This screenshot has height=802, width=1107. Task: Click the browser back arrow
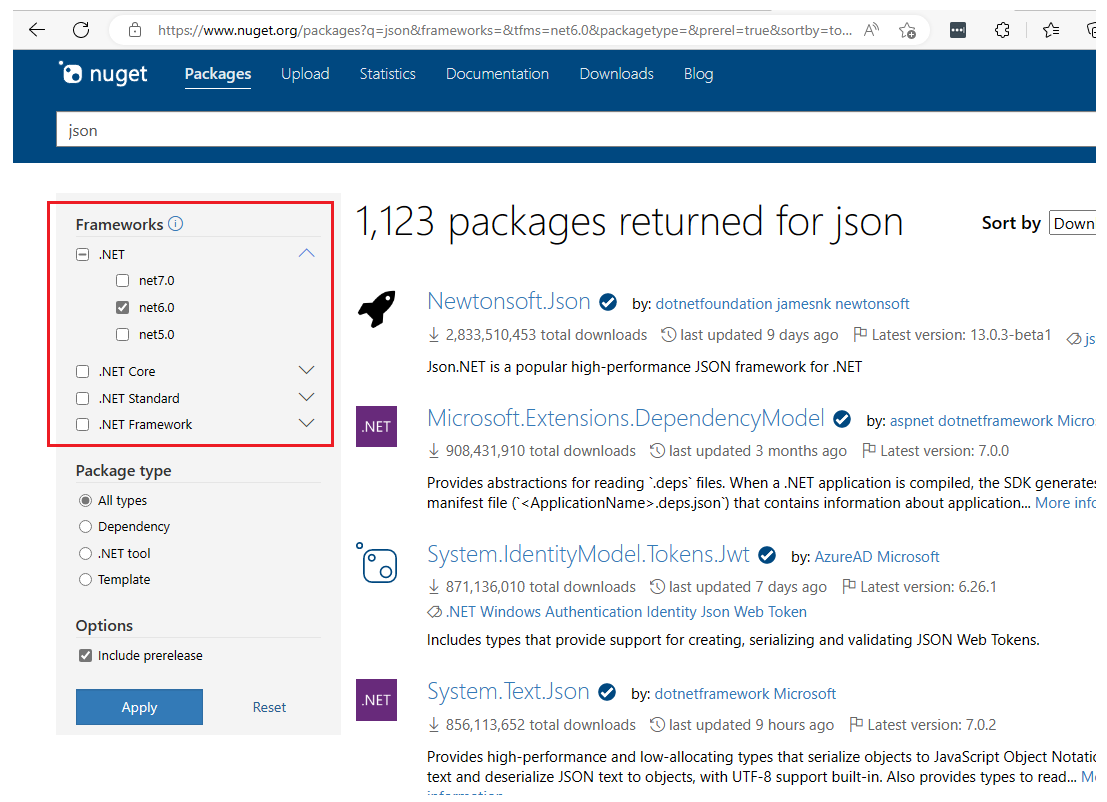pos(37,30)
